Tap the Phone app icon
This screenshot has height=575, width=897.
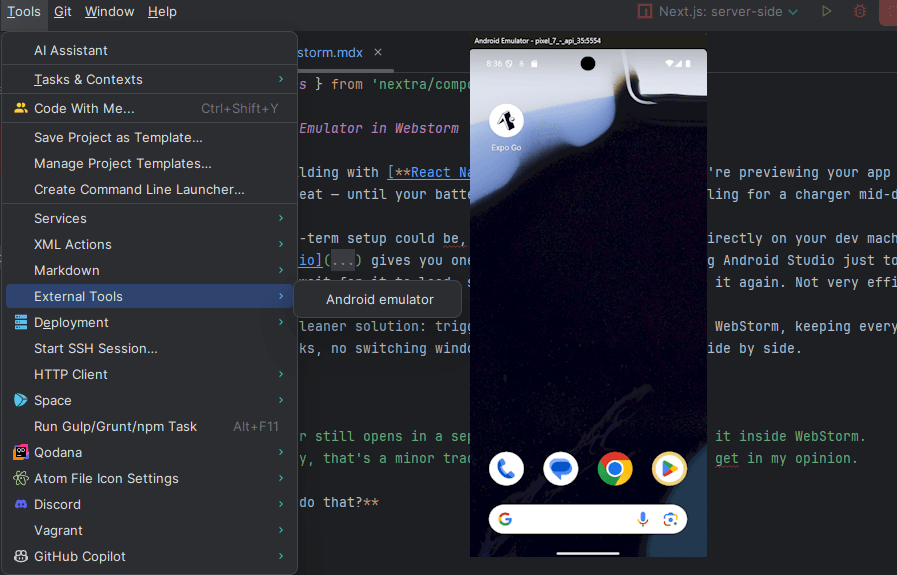(506, 469)
